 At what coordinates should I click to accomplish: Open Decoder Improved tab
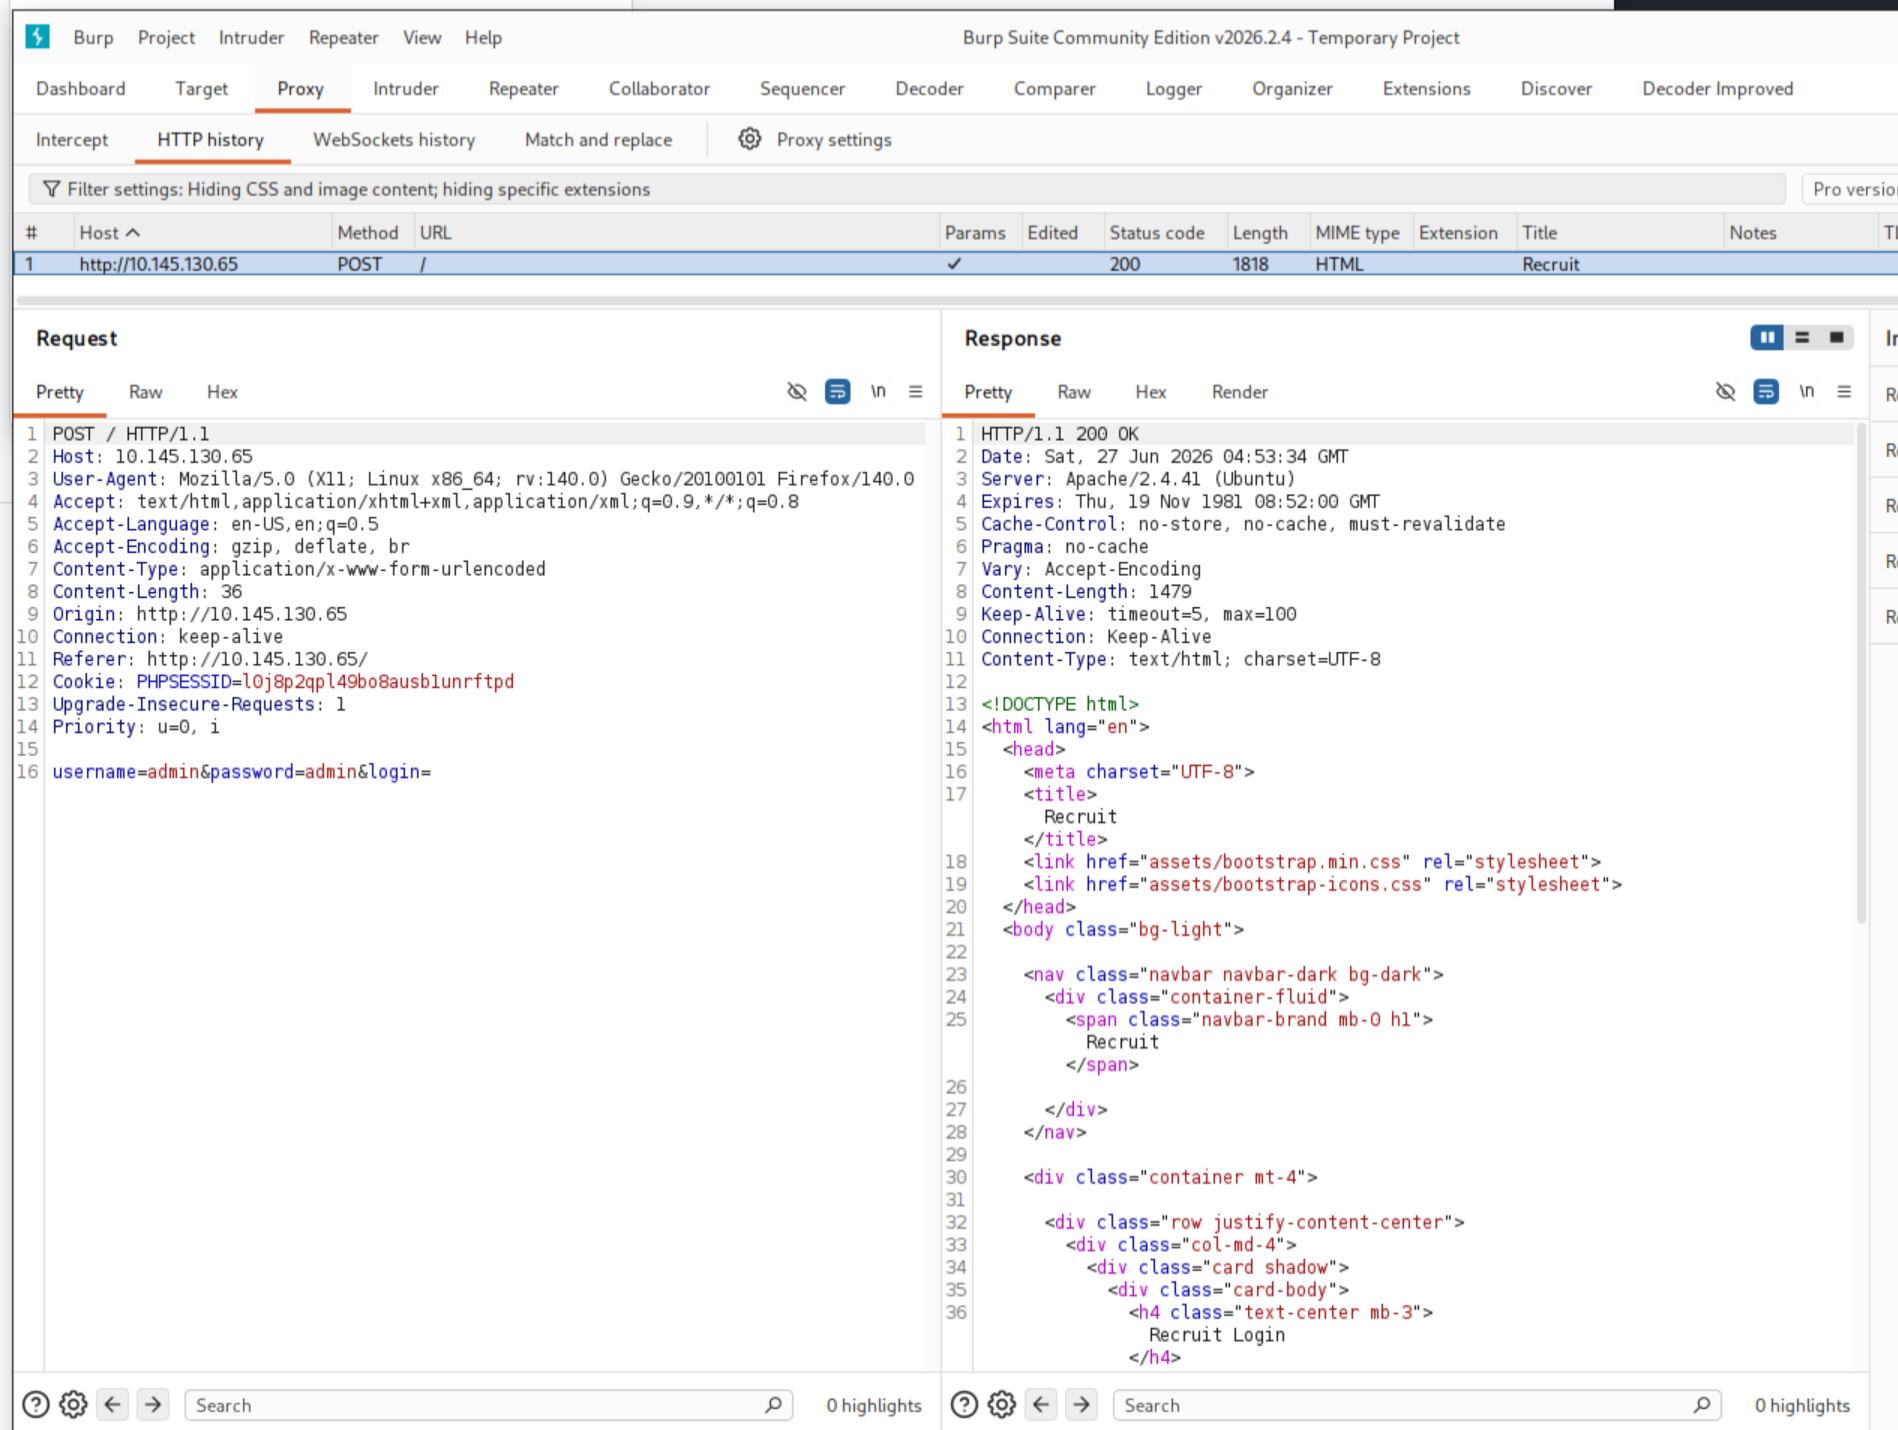(x=1717, y=88)
